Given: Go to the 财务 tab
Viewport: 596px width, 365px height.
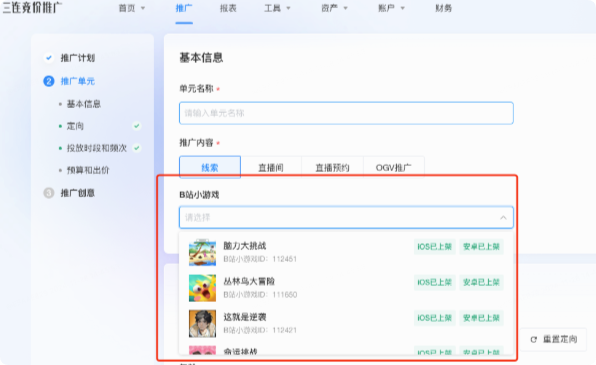Looking at the screenshot, I should (x=444, y=8).
